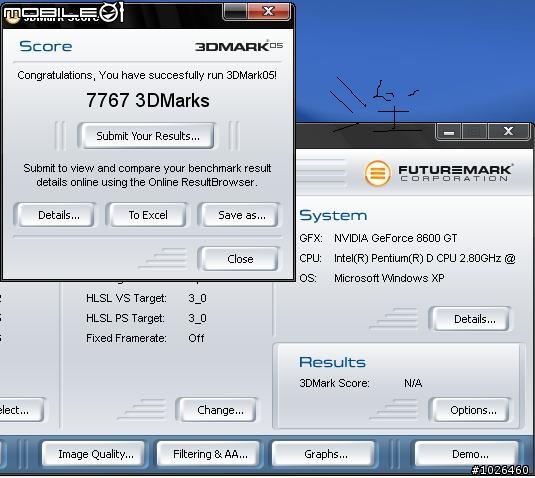Launch the Demo button
The width and height of the screenshot is (535, 478).
[x=467, y=454]
